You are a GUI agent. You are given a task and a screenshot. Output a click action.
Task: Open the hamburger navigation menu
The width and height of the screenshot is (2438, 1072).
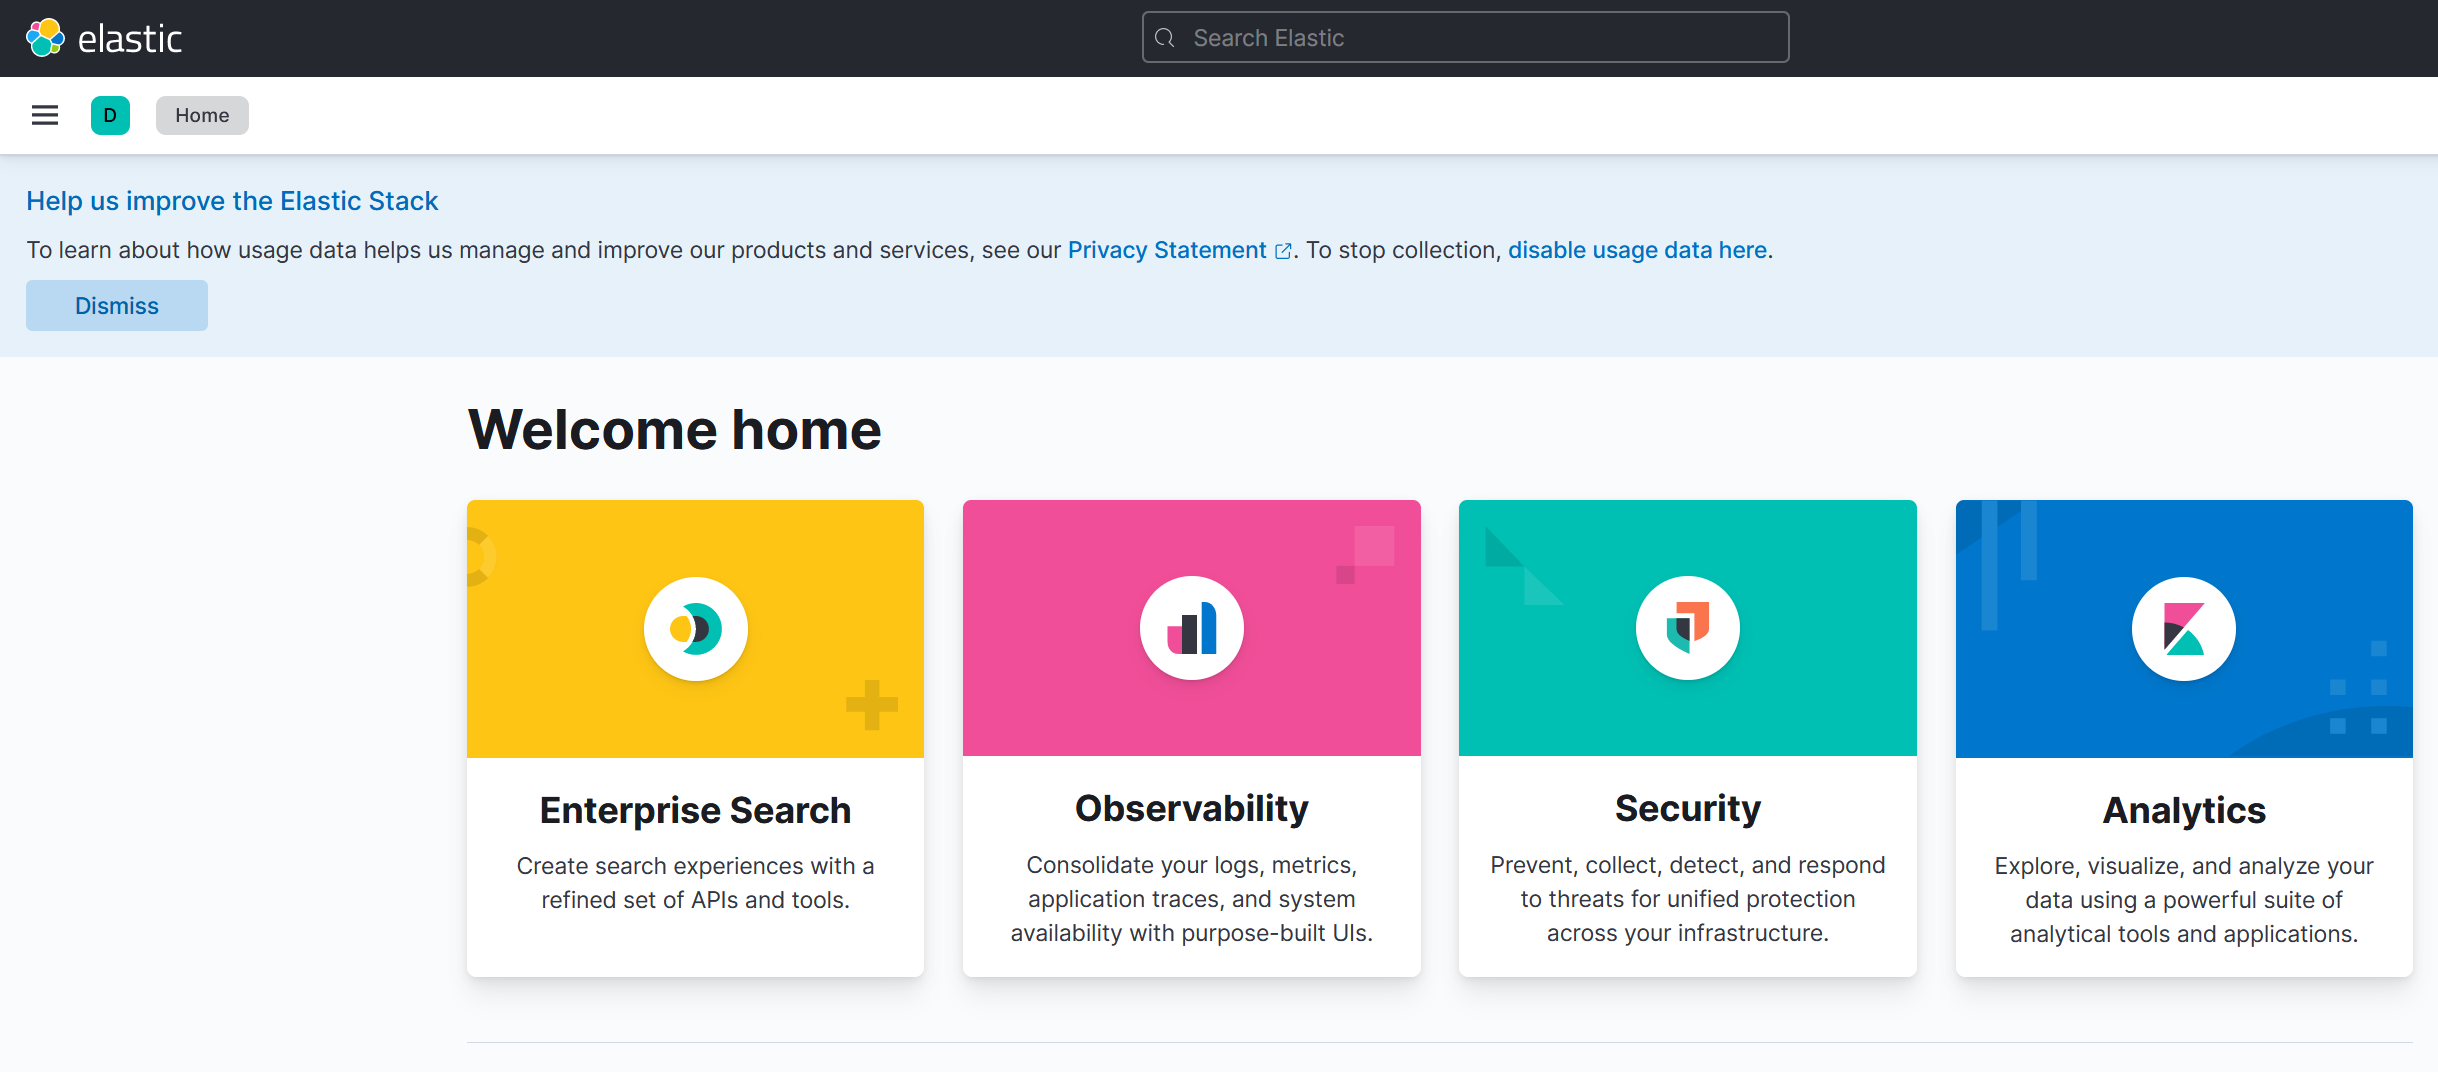(45, 115)
